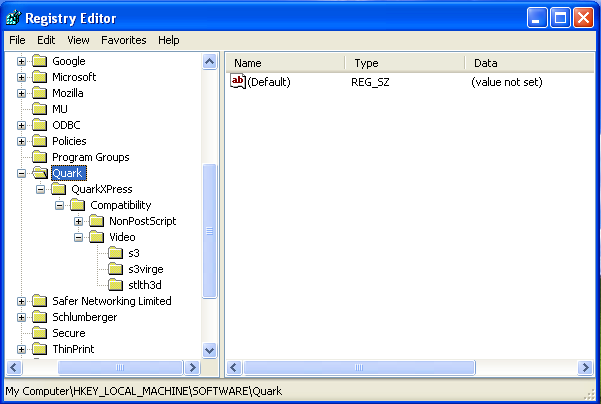Maximize the Registry Editor window

tap(560, 18)
